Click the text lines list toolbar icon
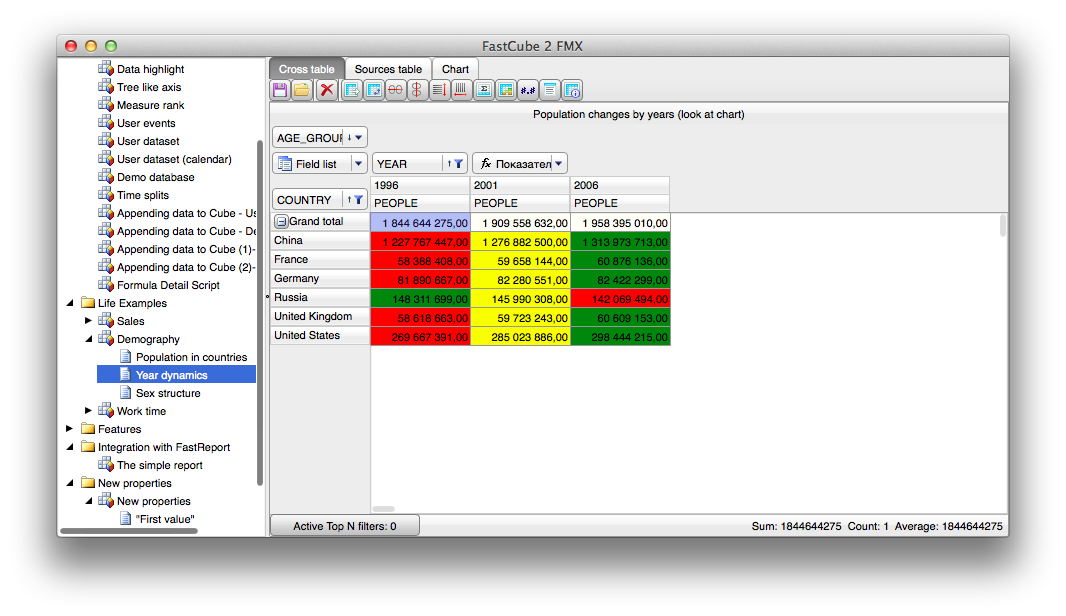 550,90
